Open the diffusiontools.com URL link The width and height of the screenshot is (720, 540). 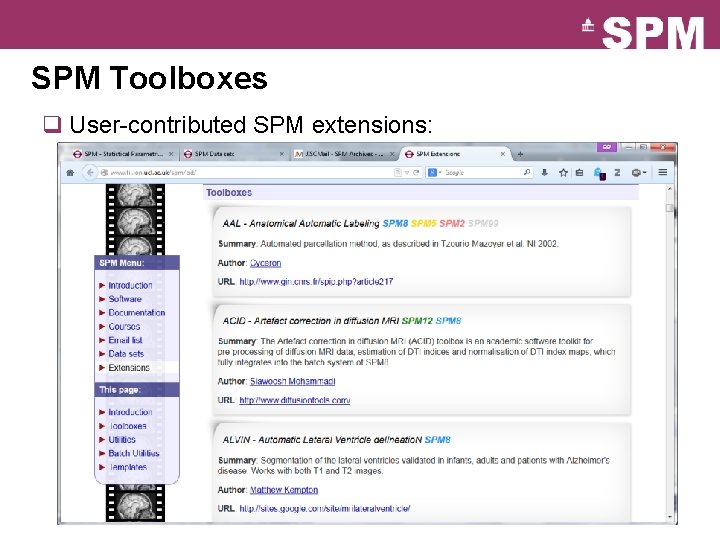pos(295,400)
